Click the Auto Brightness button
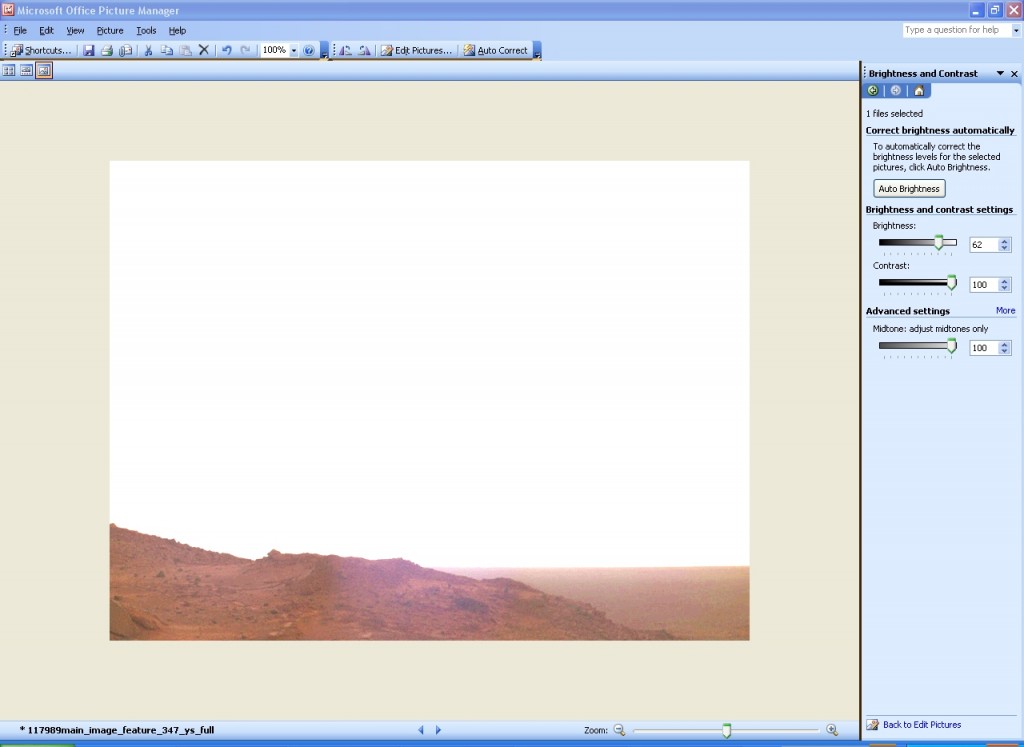Viewport: 1024px width, 747px height. 909,189
